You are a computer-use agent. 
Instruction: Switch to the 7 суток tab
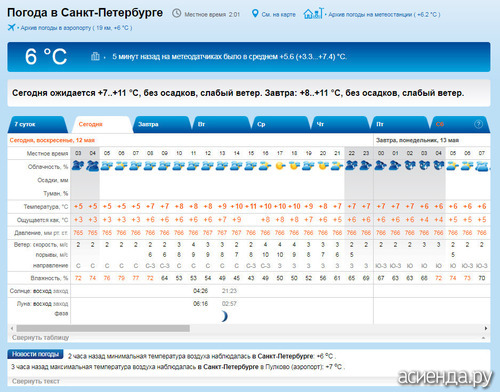pyautogui.click(x=37, y=124)
